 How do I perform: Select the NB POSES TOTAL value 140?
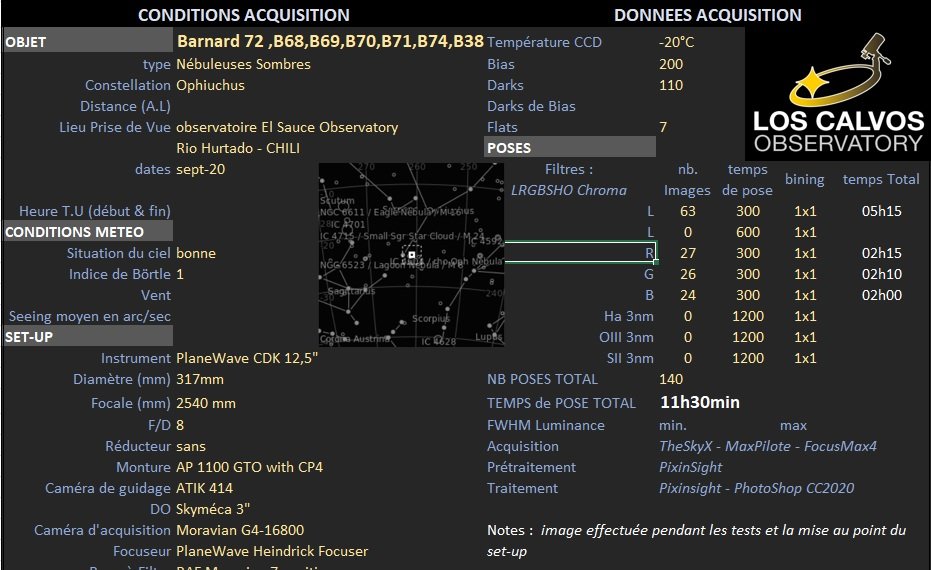click(x=671, y=379)
